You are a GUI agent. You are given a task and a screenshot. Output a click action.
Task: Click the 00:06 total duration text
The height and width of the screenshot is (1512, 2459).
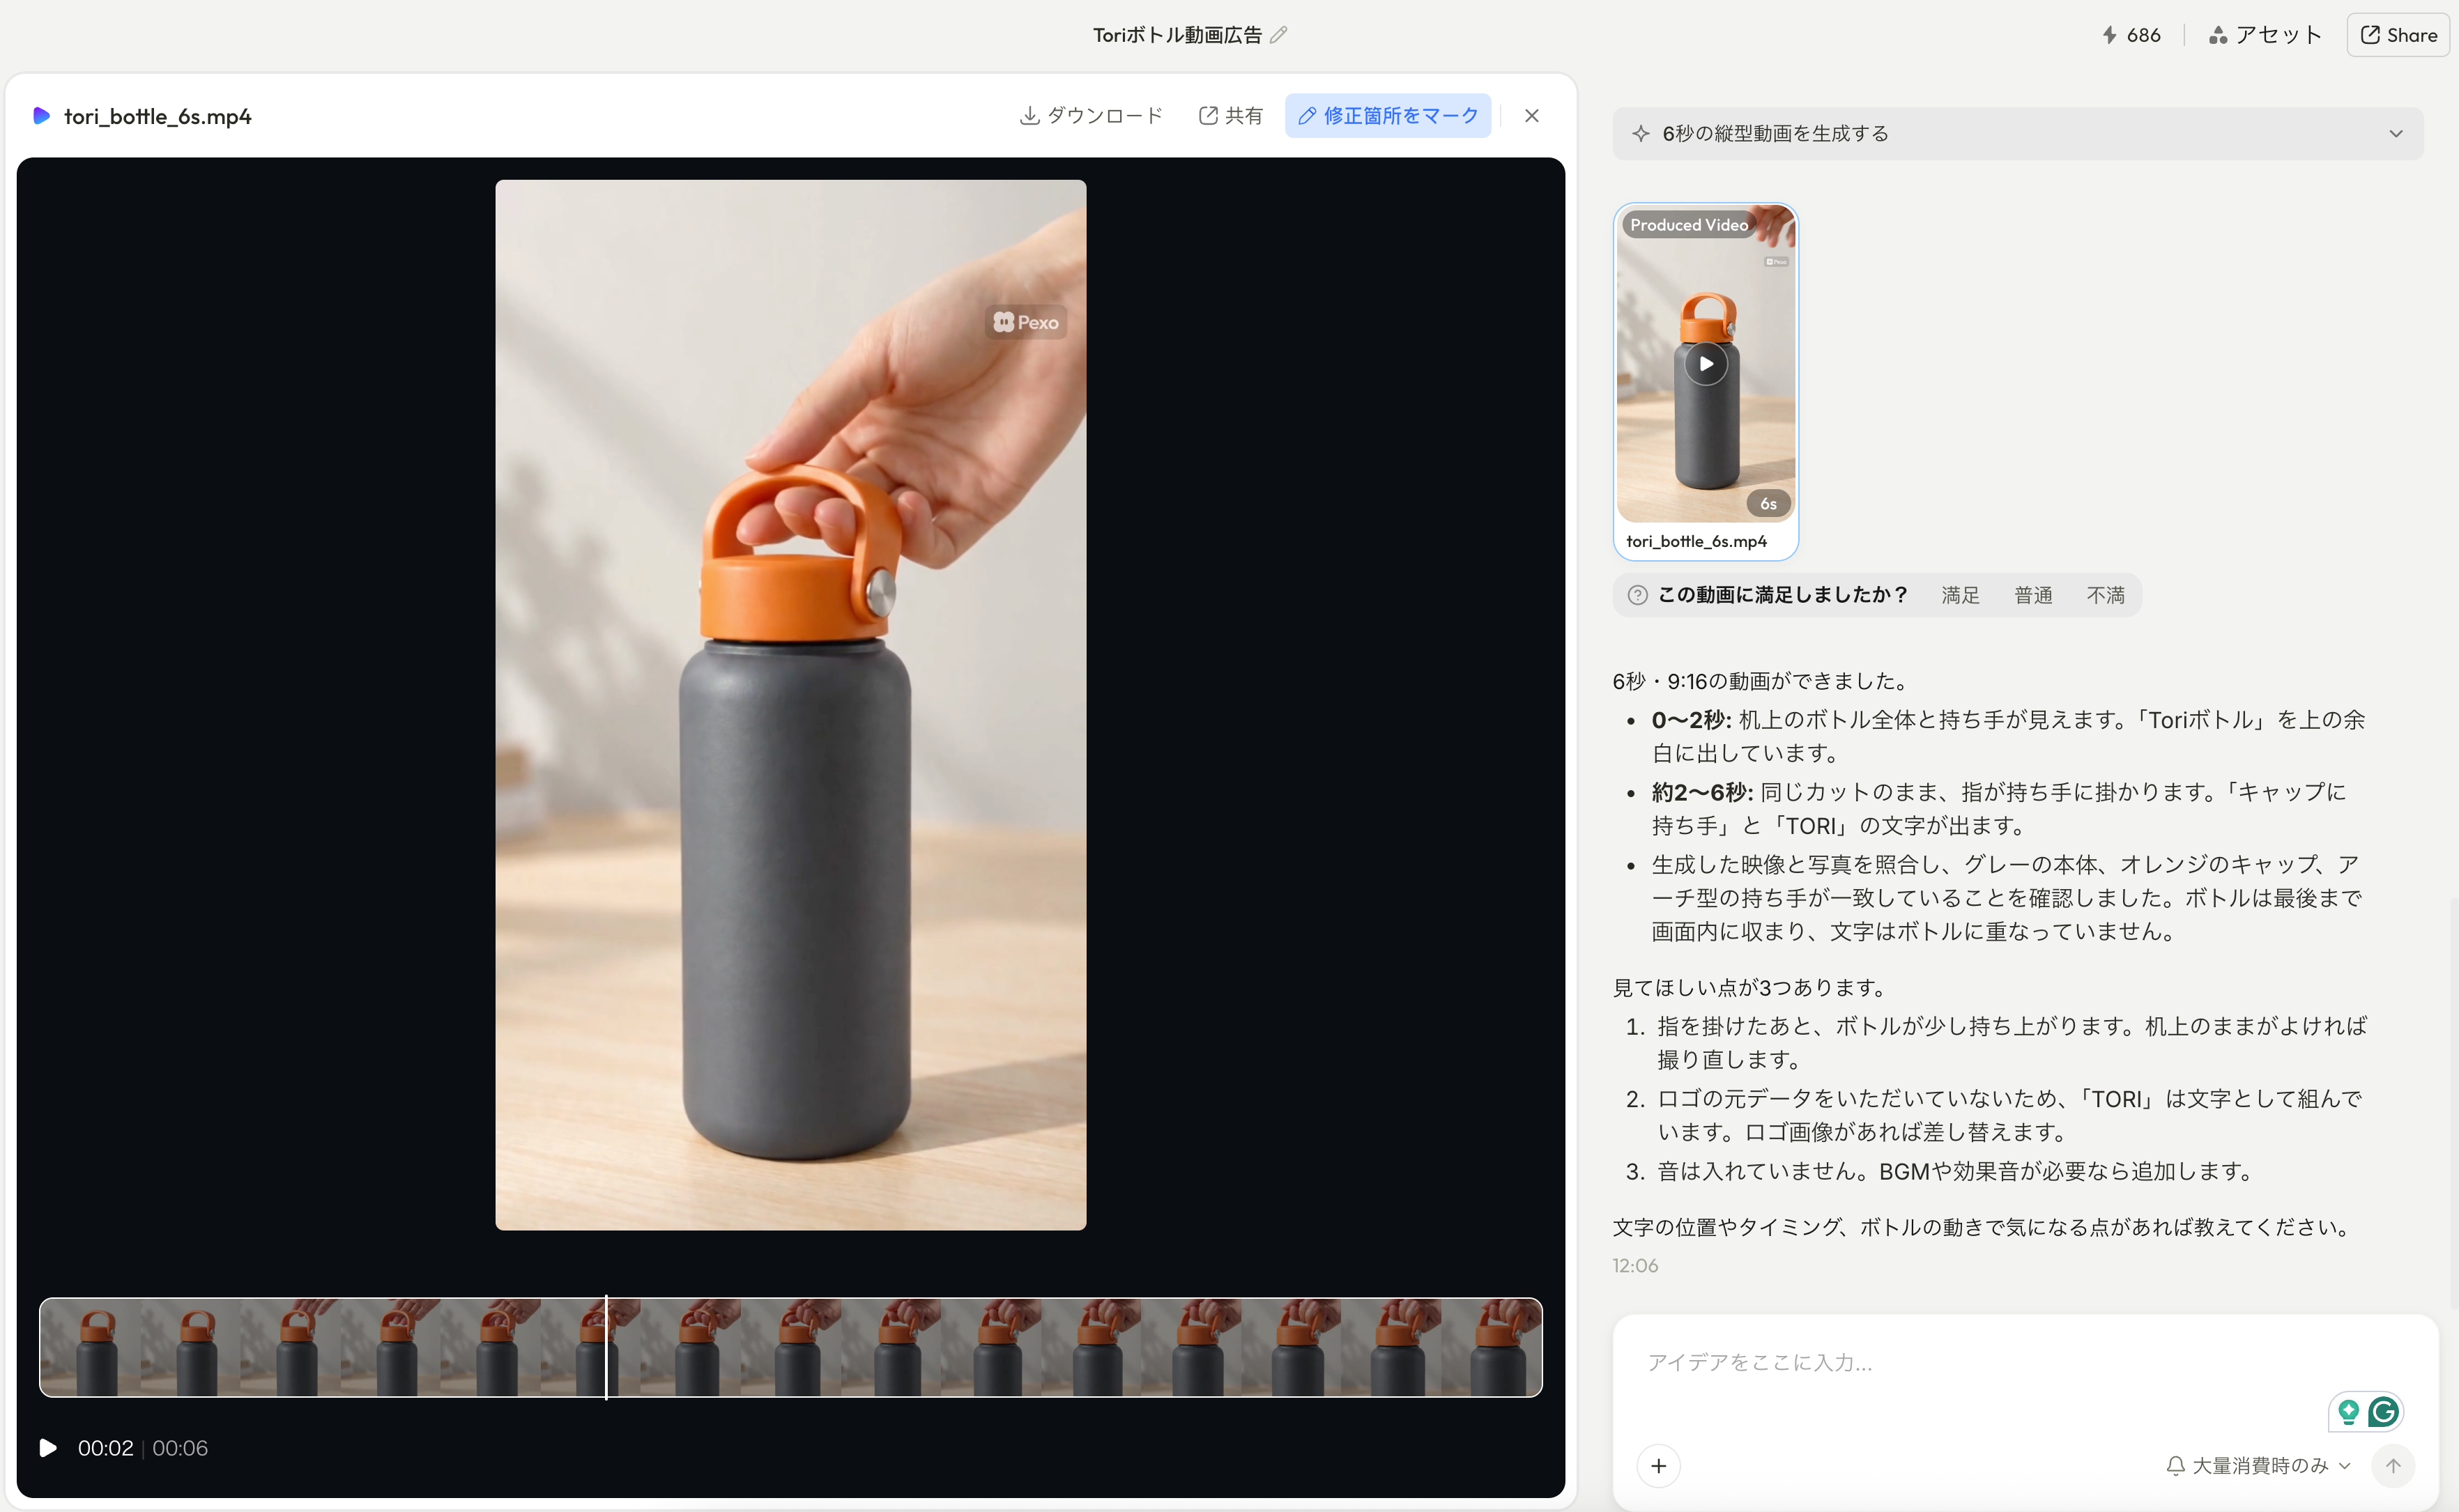[x=180, y=1448]
